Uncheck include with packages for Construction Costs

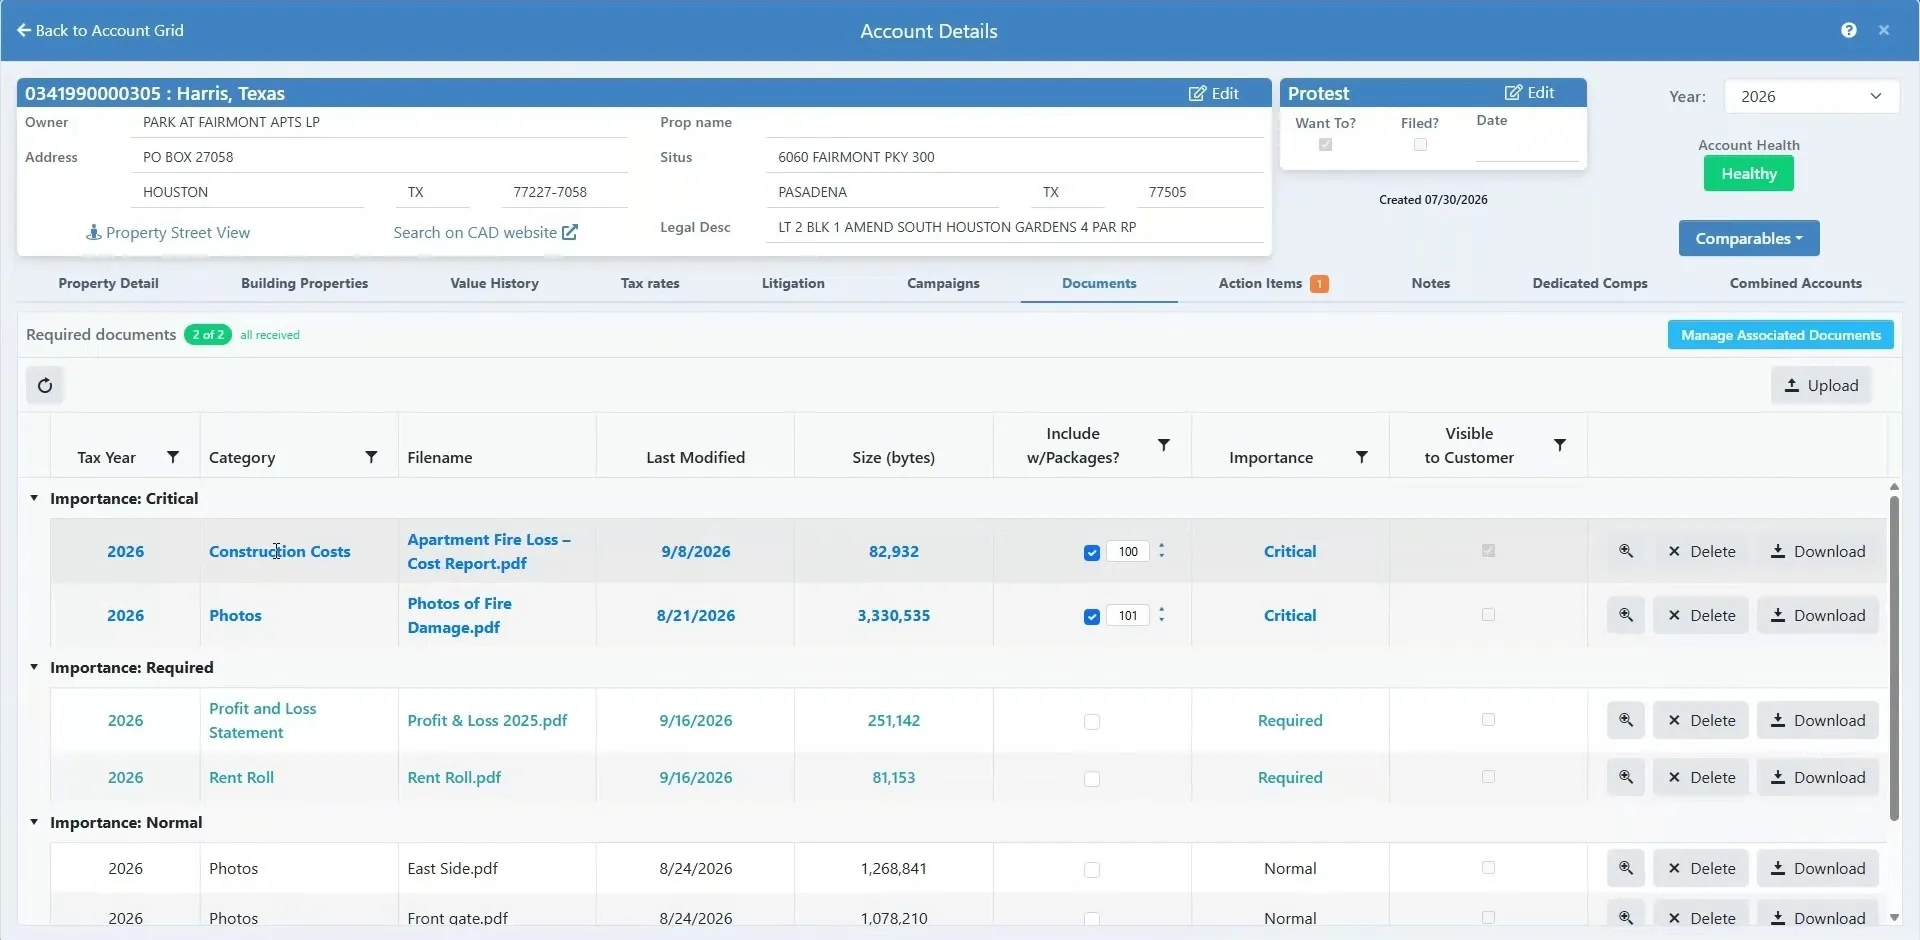pos(1092,552)
